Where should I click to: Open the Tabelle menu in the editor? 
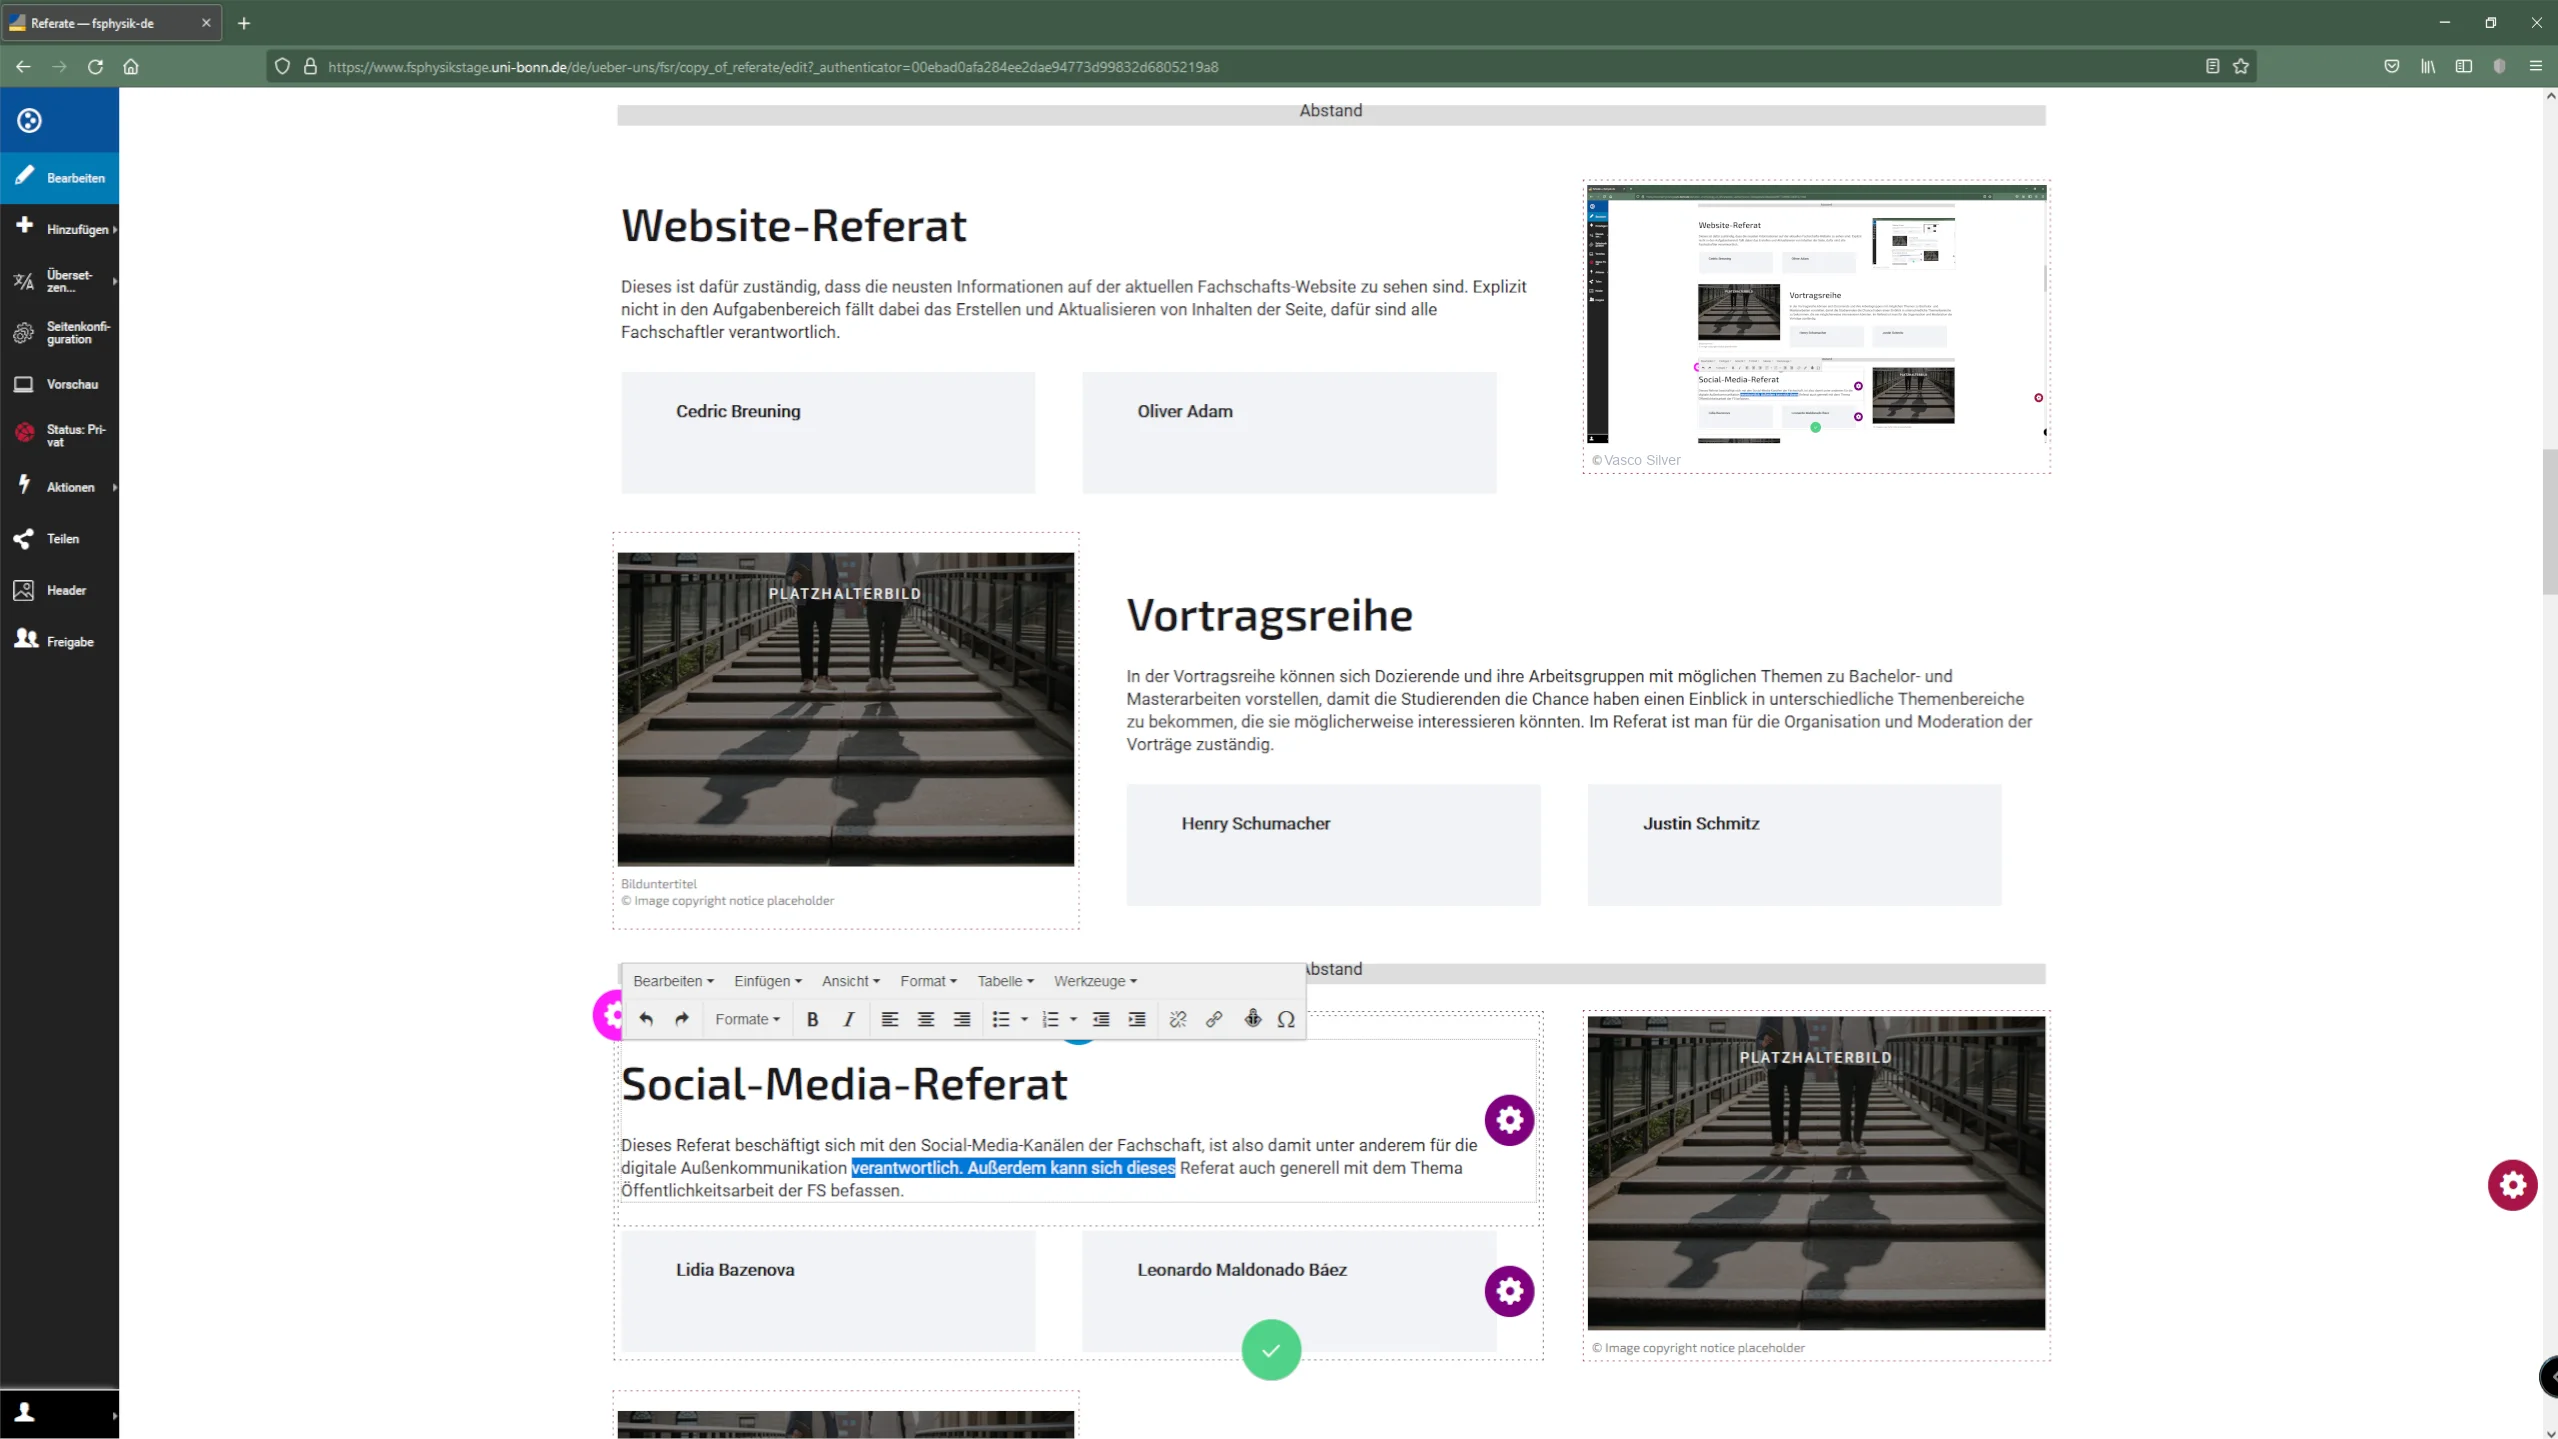1003,980
